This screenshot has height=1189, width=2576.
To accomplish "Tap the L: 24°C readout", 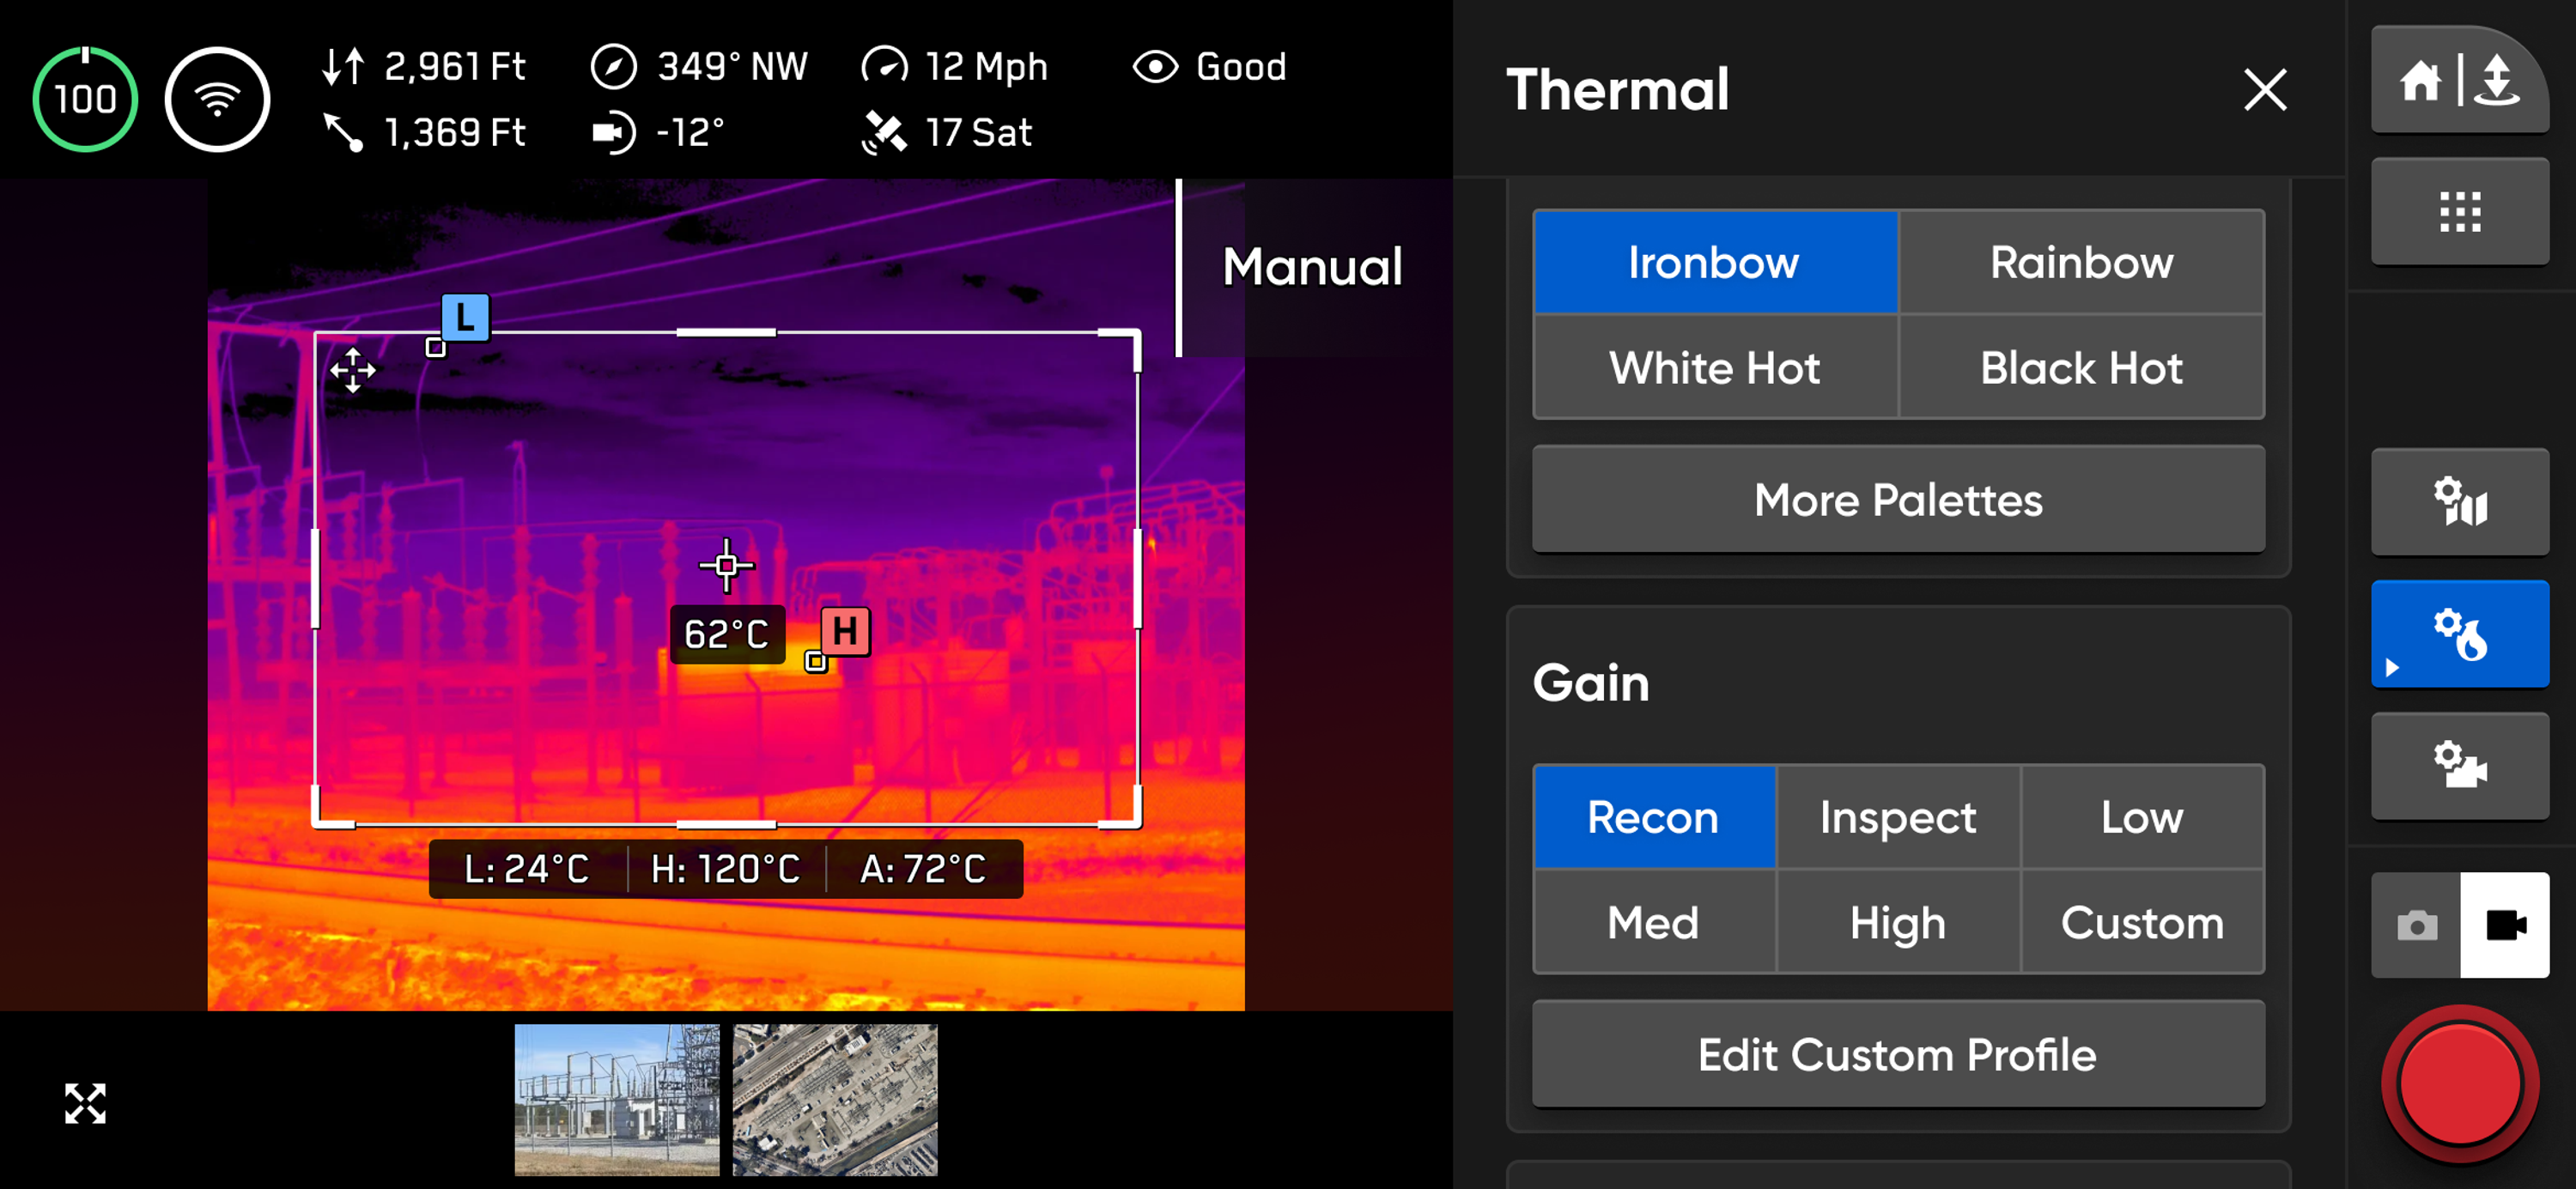I will pos(526,868).
